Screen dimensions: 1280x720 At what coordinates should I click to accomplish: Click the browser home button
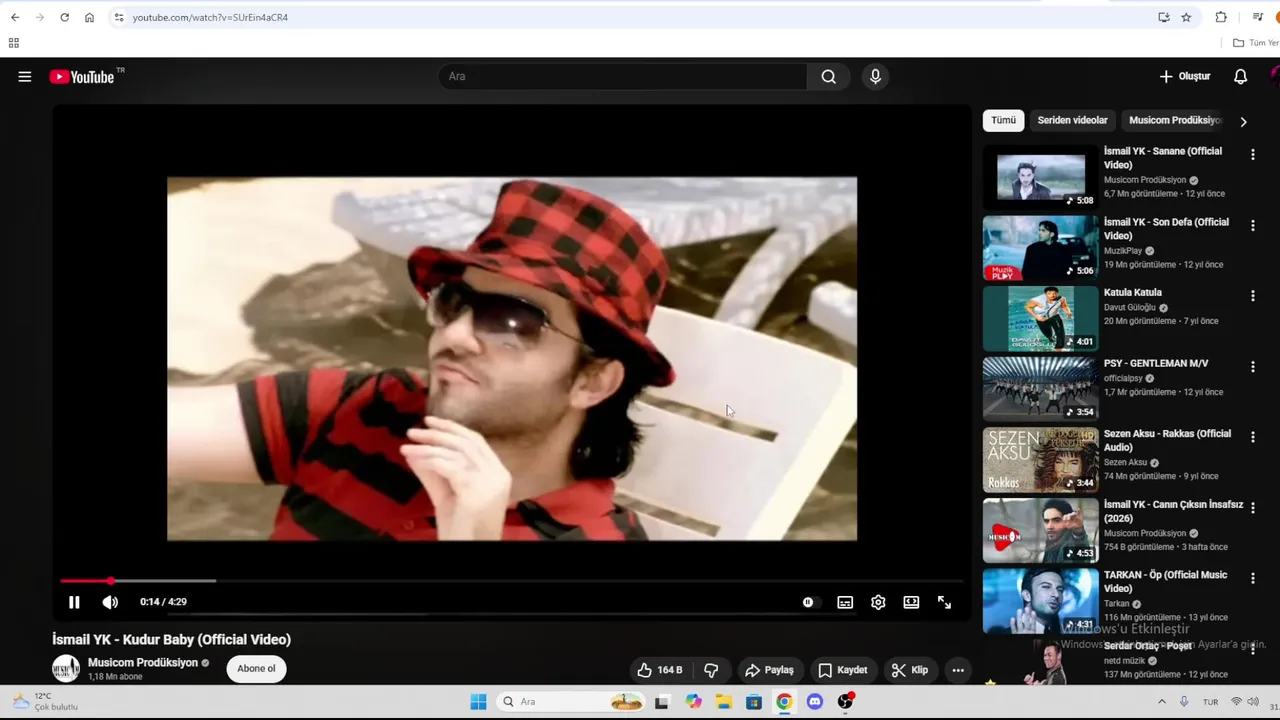(x=89, y=17)
